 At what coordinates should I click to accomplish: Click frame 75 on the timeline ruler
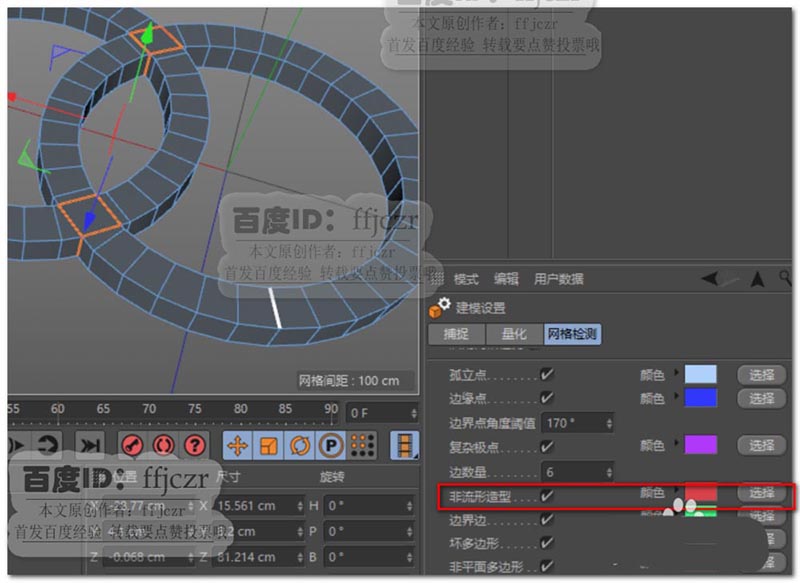195,409
